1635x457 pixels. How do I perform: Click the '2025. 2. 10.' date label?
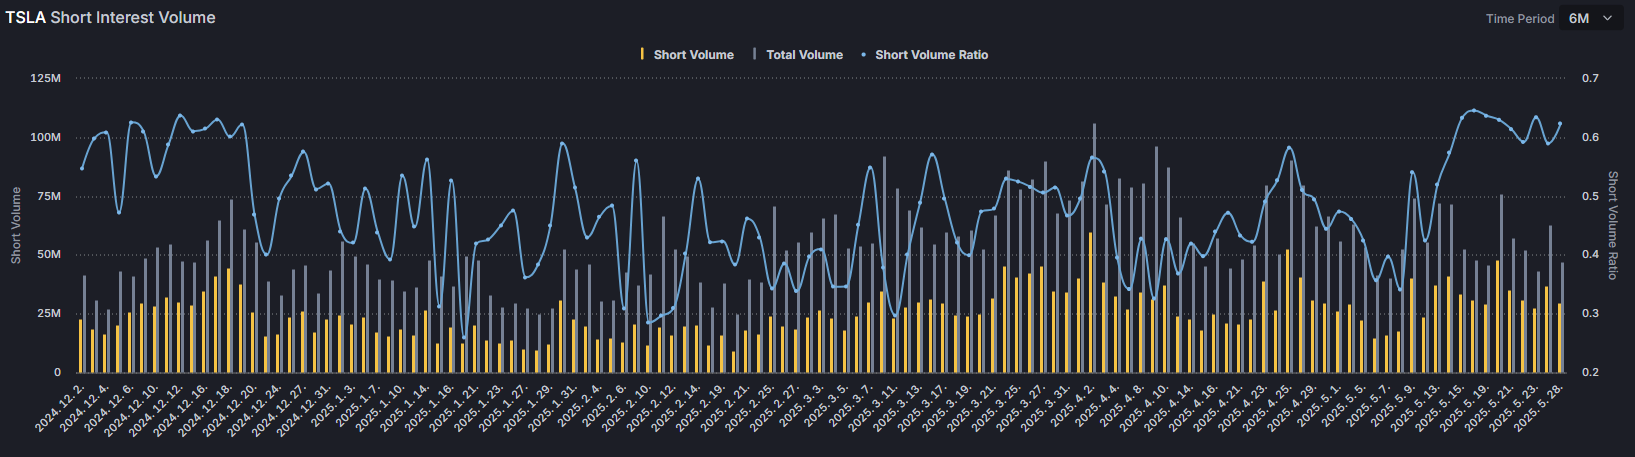[x=627, y=407]
